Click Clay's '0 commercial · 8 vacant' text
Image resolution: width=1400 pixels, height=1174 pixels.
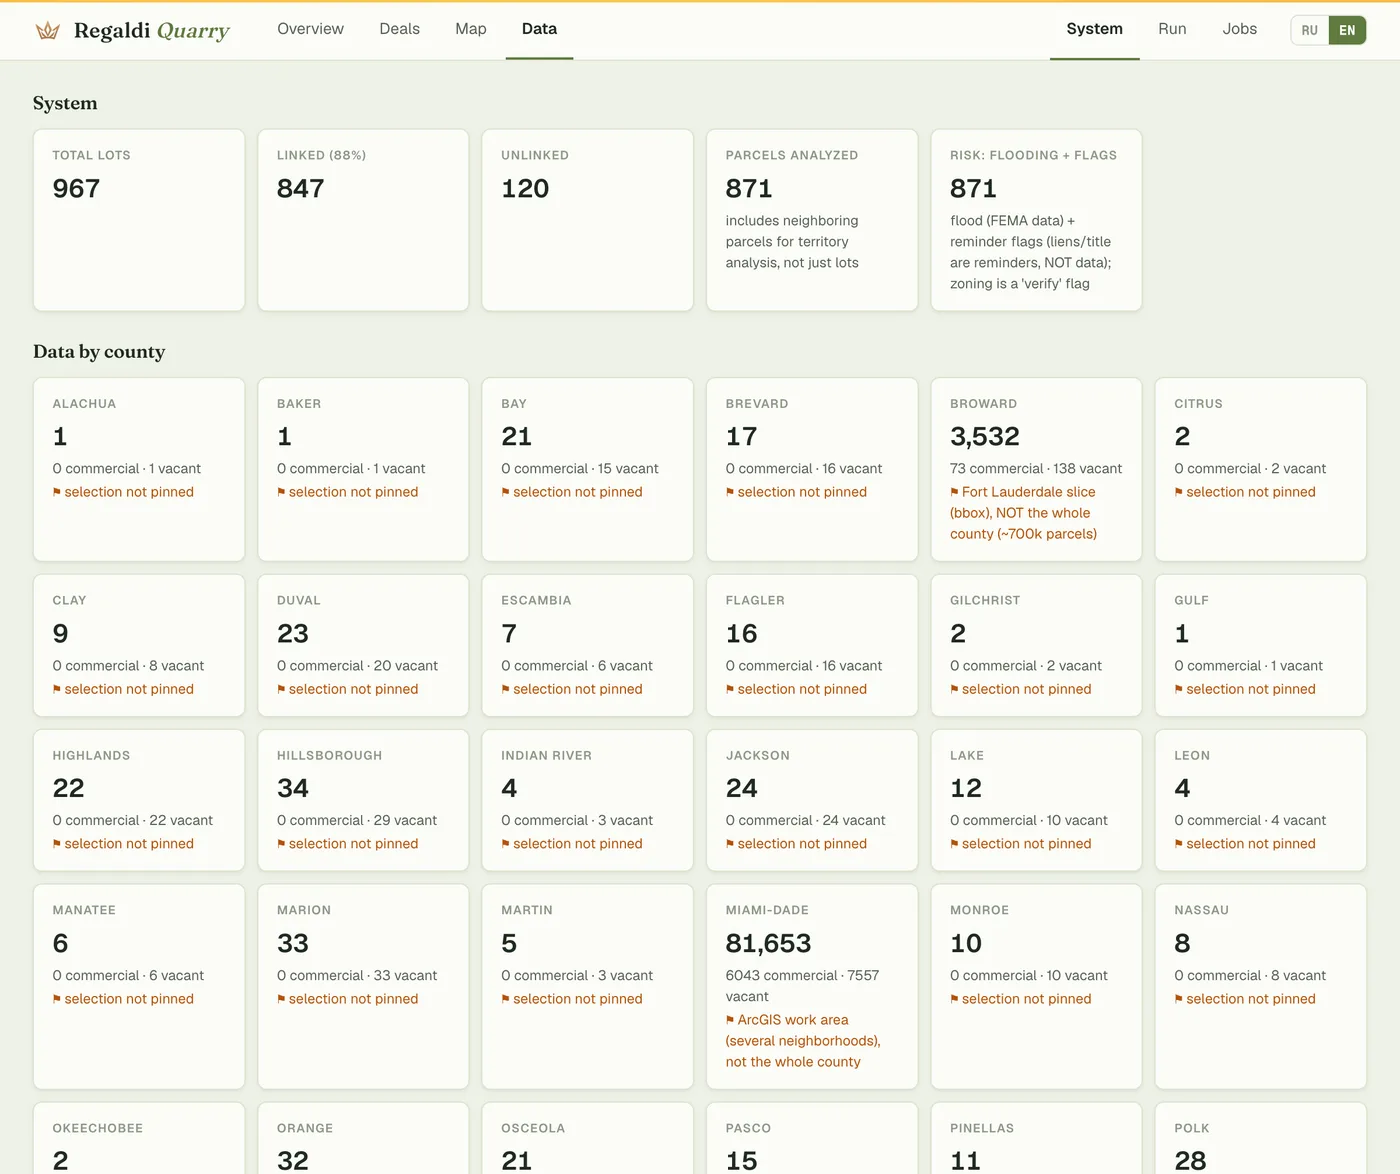click(128, 666)
